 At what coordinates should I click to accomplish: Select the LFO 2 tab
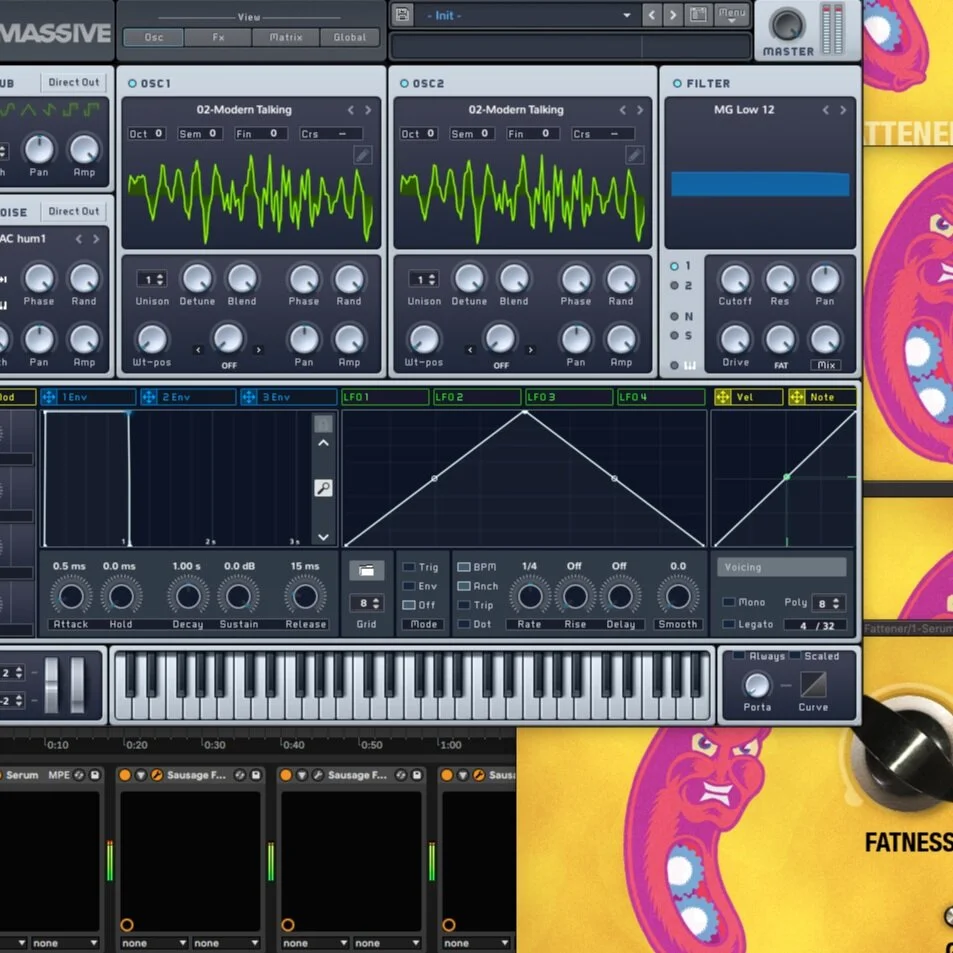click(x=476, y=397)
